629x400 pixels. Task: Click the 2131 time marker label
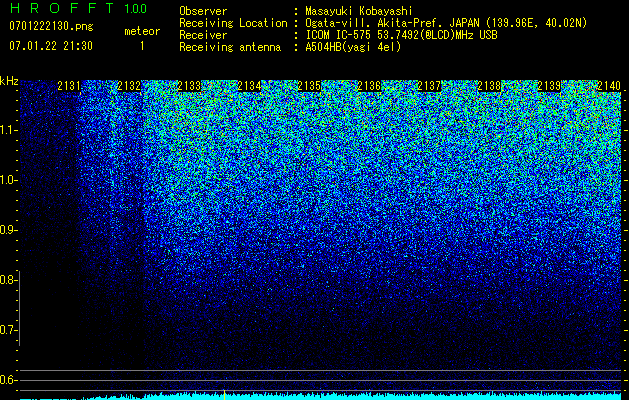click(x=69, y=86)
